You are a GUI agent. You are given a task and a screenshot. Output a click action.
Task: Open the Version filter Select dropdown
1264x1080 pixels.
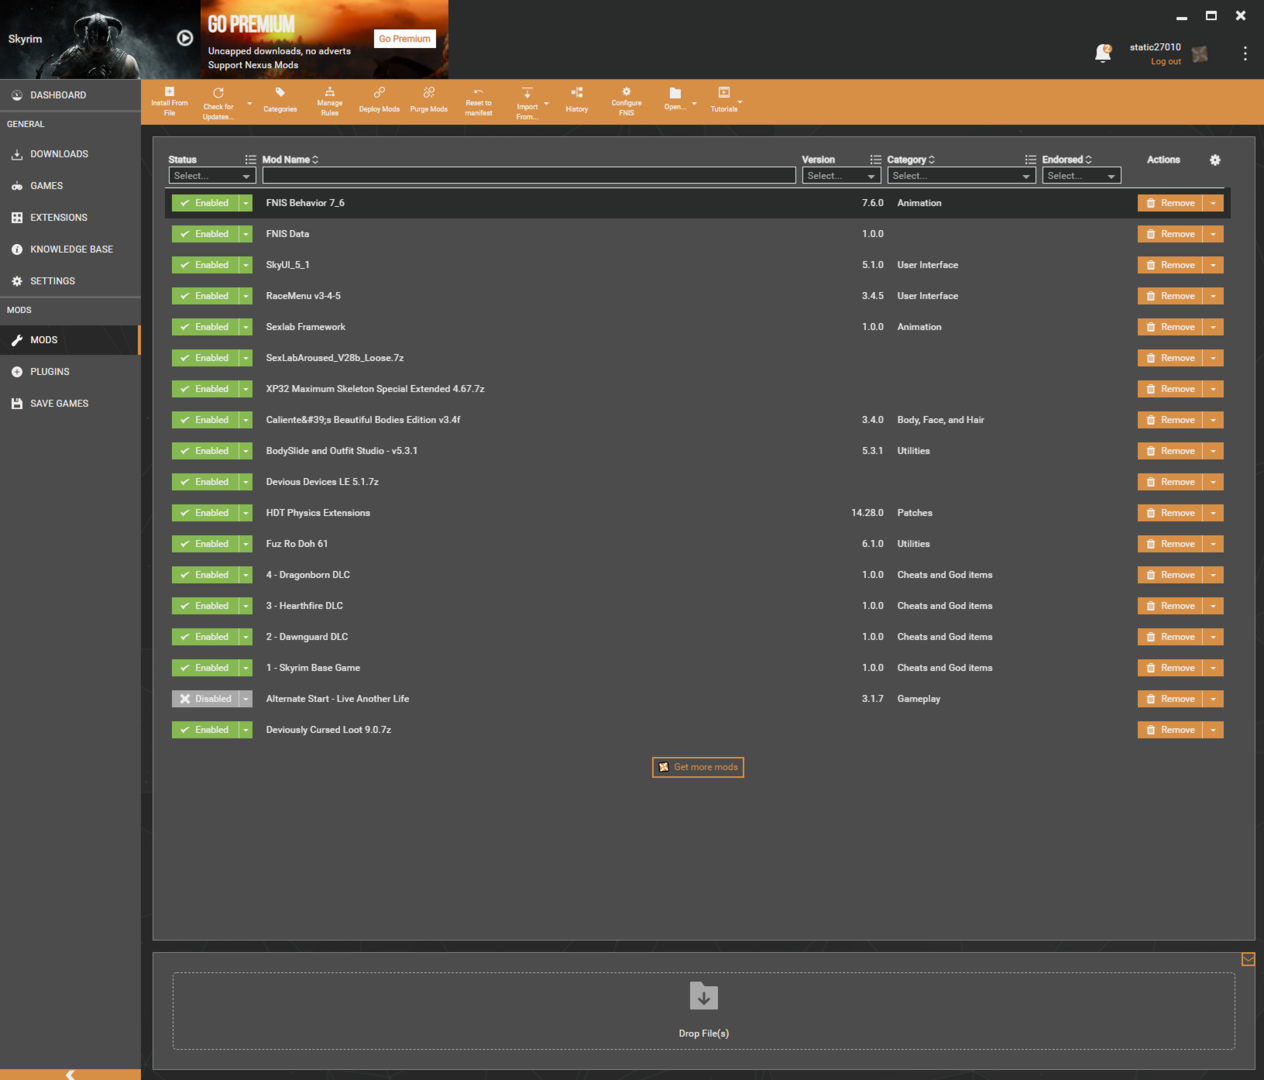841,176
